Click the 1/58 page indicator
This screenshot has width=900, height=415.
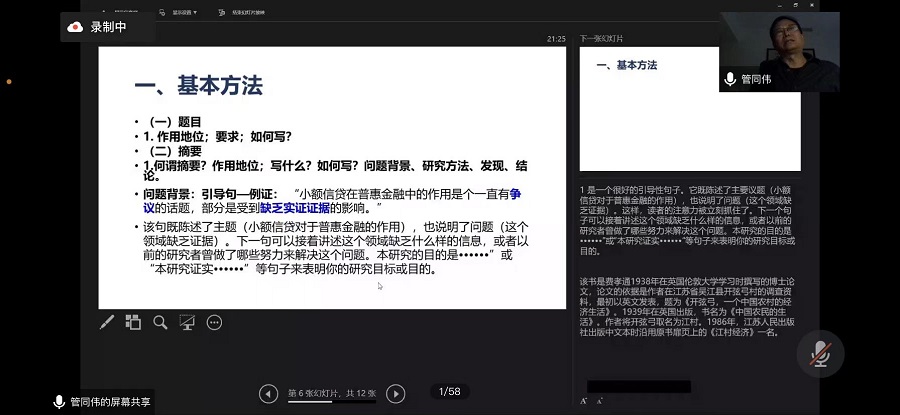449,391
